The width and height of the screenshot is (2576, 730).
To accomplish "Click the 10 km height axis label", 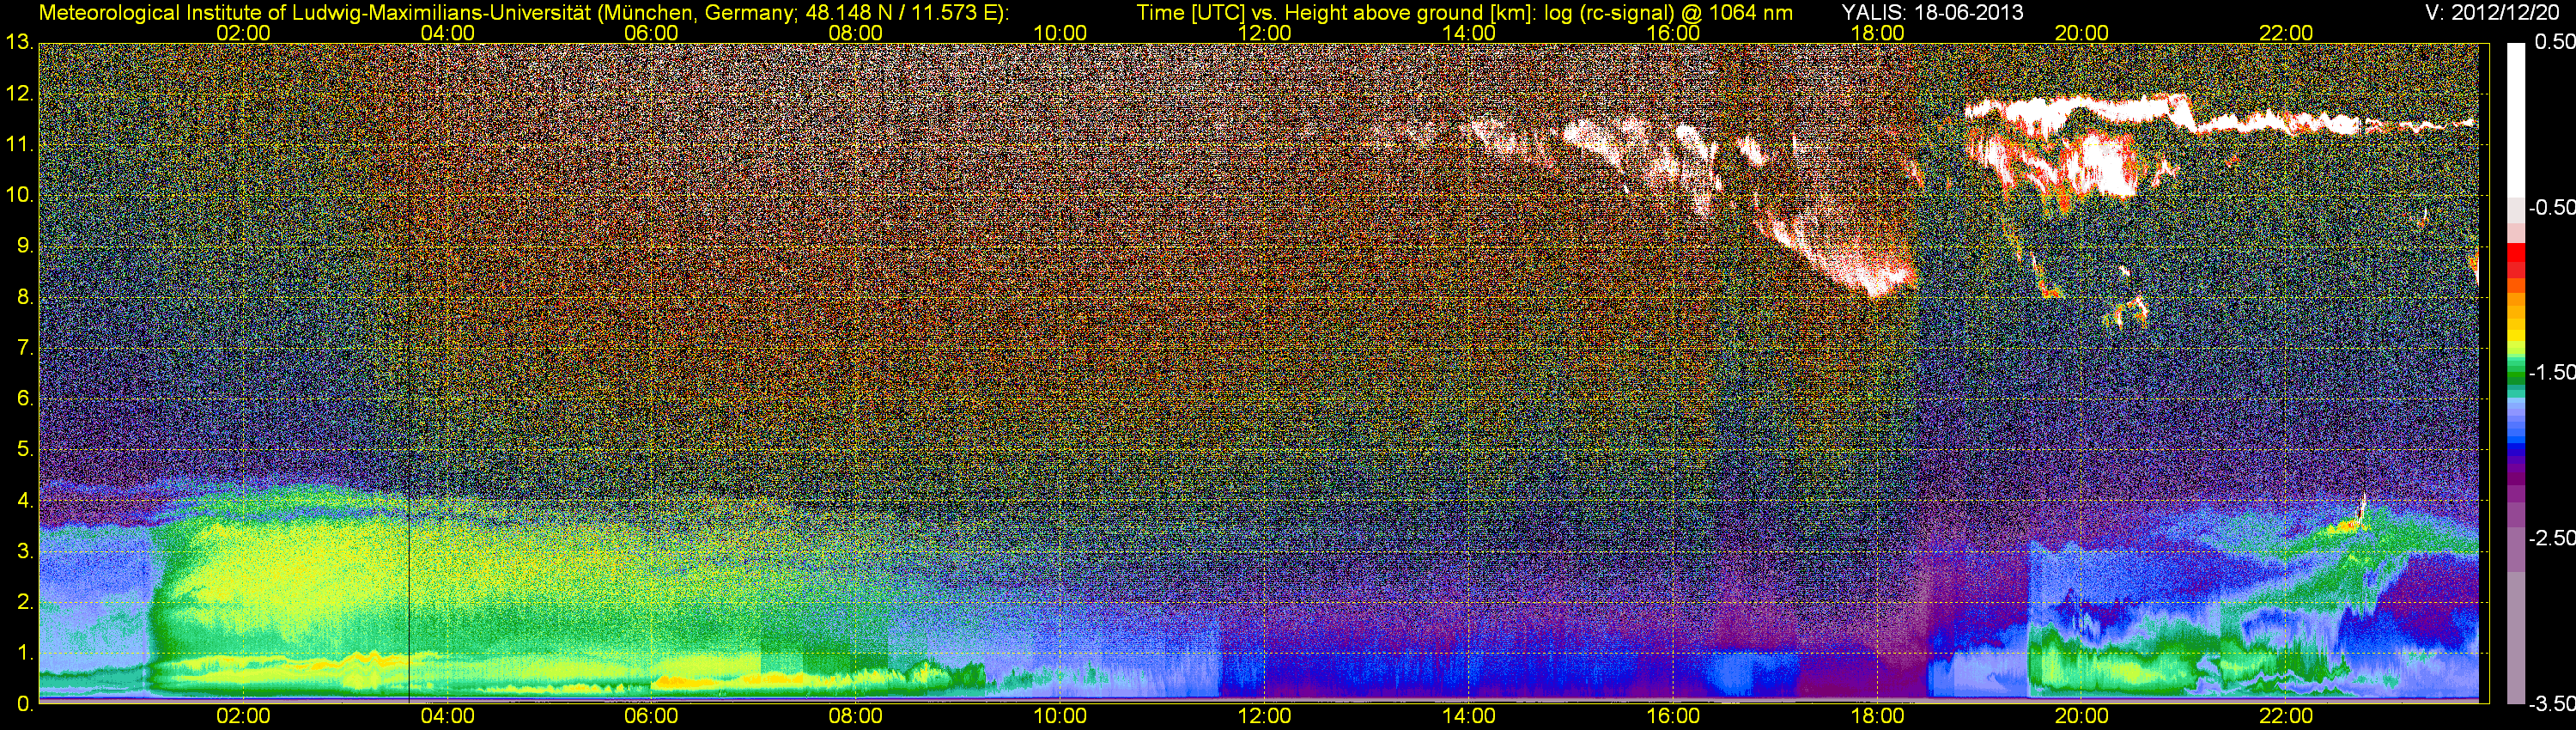I will [x=19, y=195].
